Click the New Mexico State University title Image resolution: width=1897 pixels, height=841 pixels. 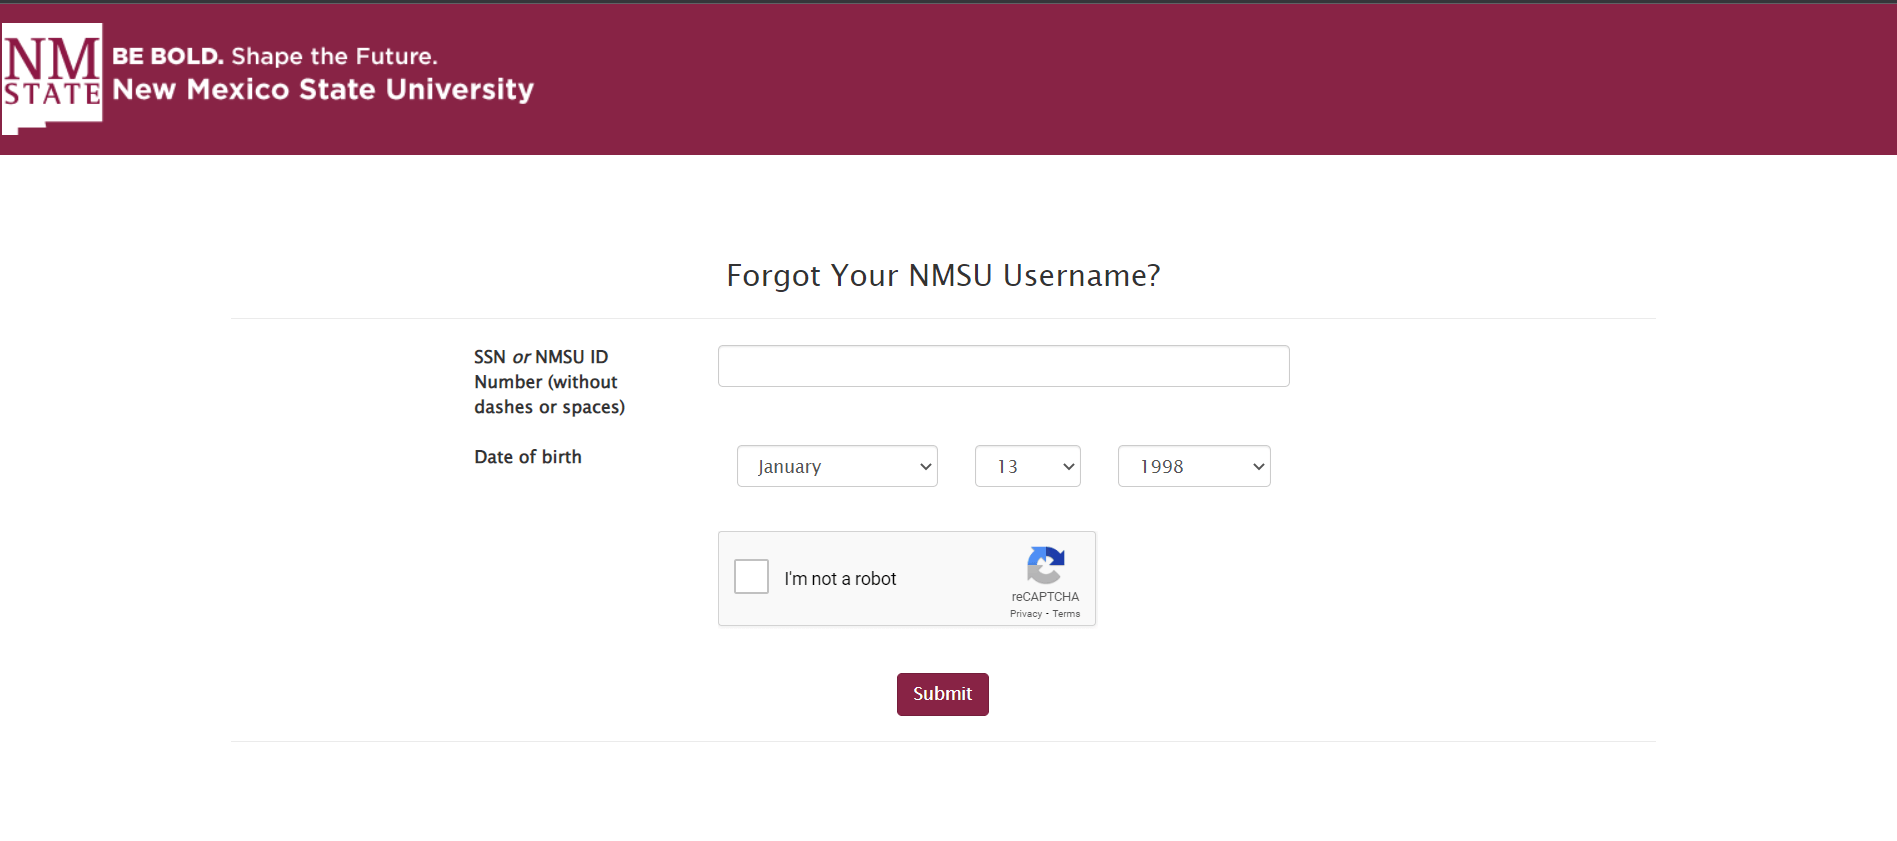tap(323, 90)
